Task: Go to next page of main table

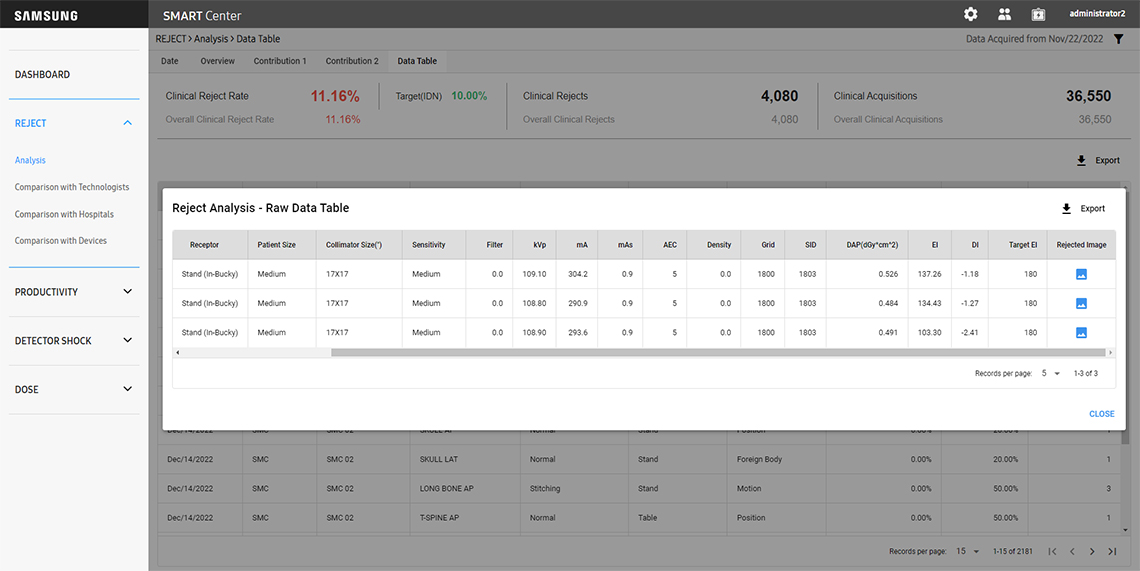Action: [x=1092, y=551]
